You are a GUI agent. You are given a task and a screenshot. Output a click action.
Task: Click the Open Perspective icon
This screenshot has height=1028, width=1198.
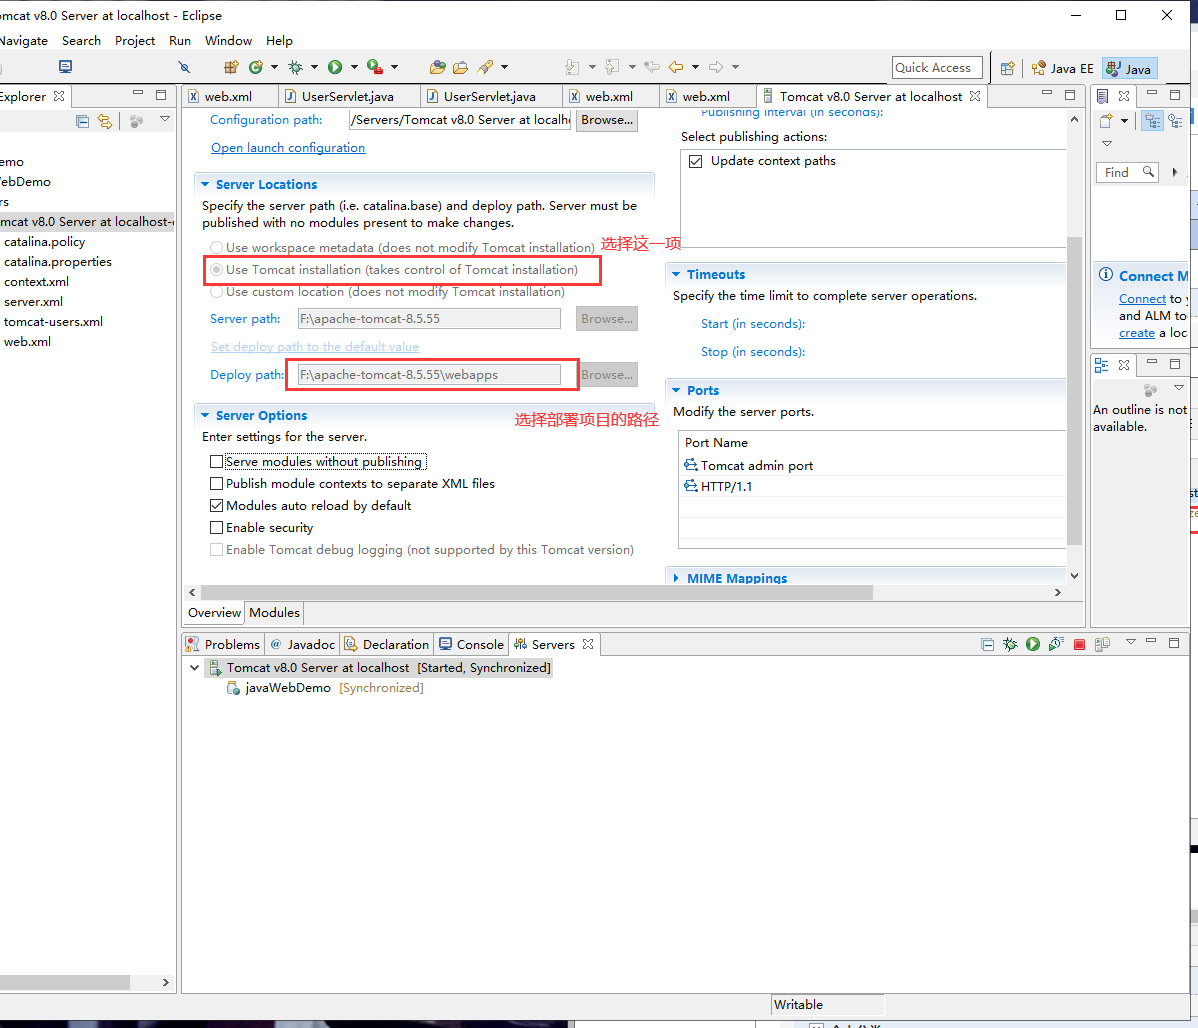coord(1008,68)
